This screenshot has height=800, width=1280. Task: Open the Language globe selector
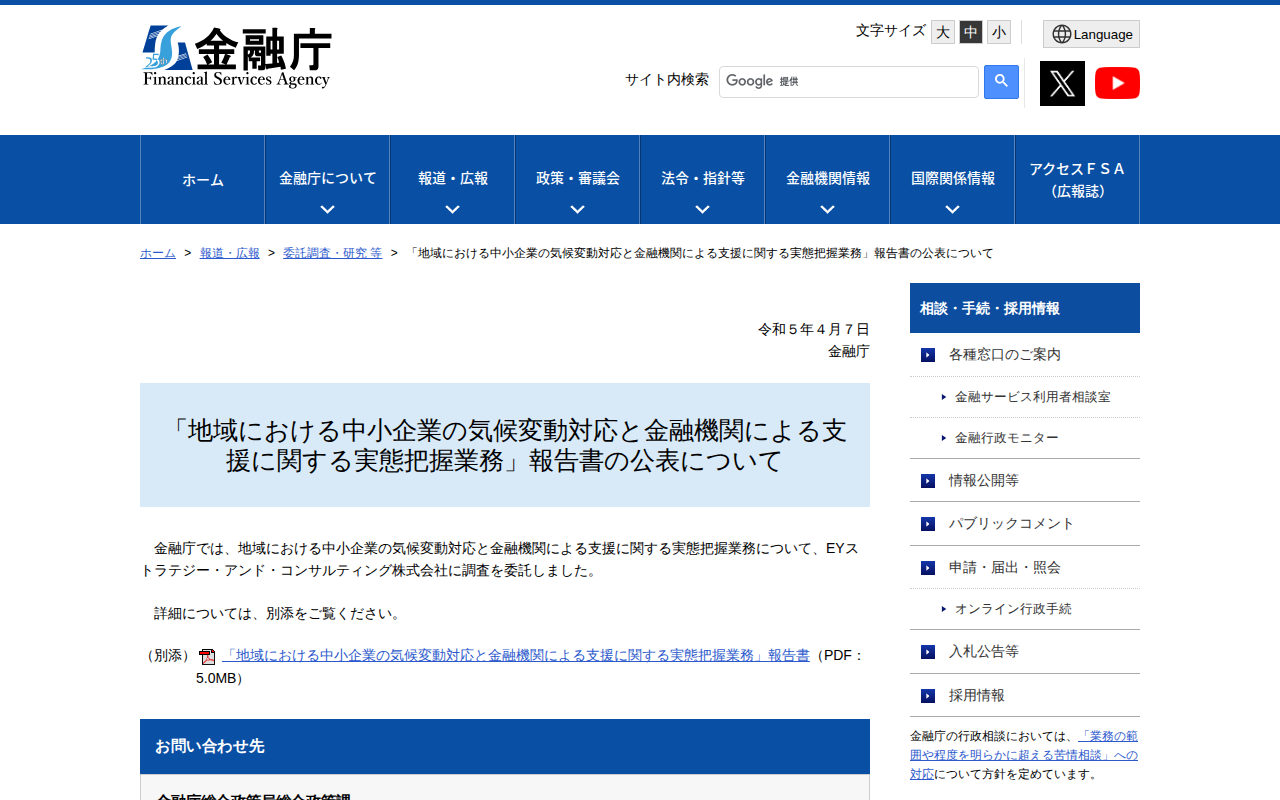[1090, 33]
